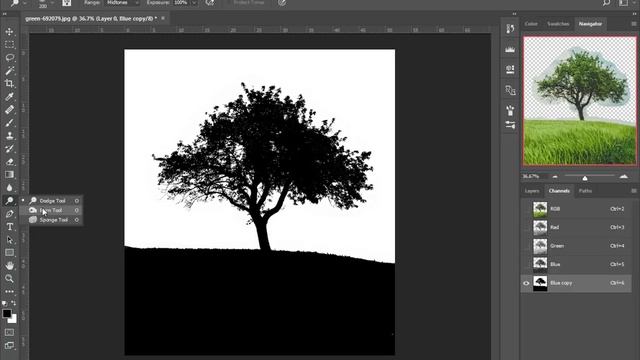Show the Green channel visibility
This screenshot has height=360, width=640.
(x=526, y=246)
